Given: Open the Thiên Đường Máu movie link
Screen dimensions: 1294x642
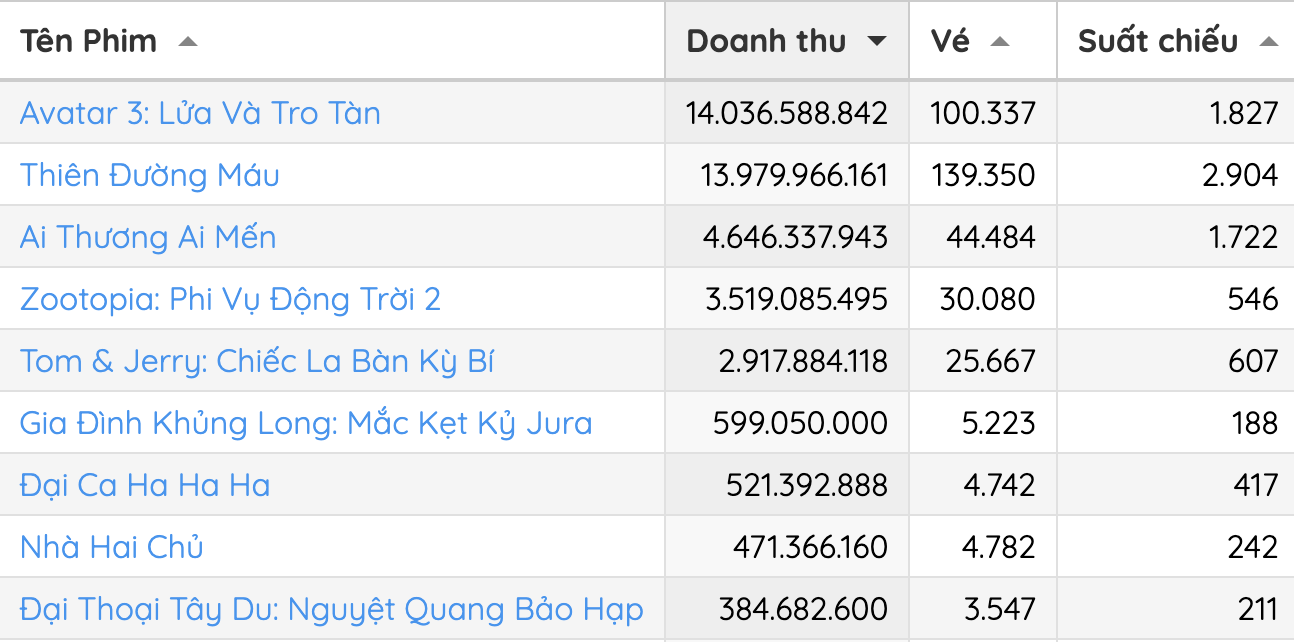Looking at the screenshot, I should [x=150, y=175].
